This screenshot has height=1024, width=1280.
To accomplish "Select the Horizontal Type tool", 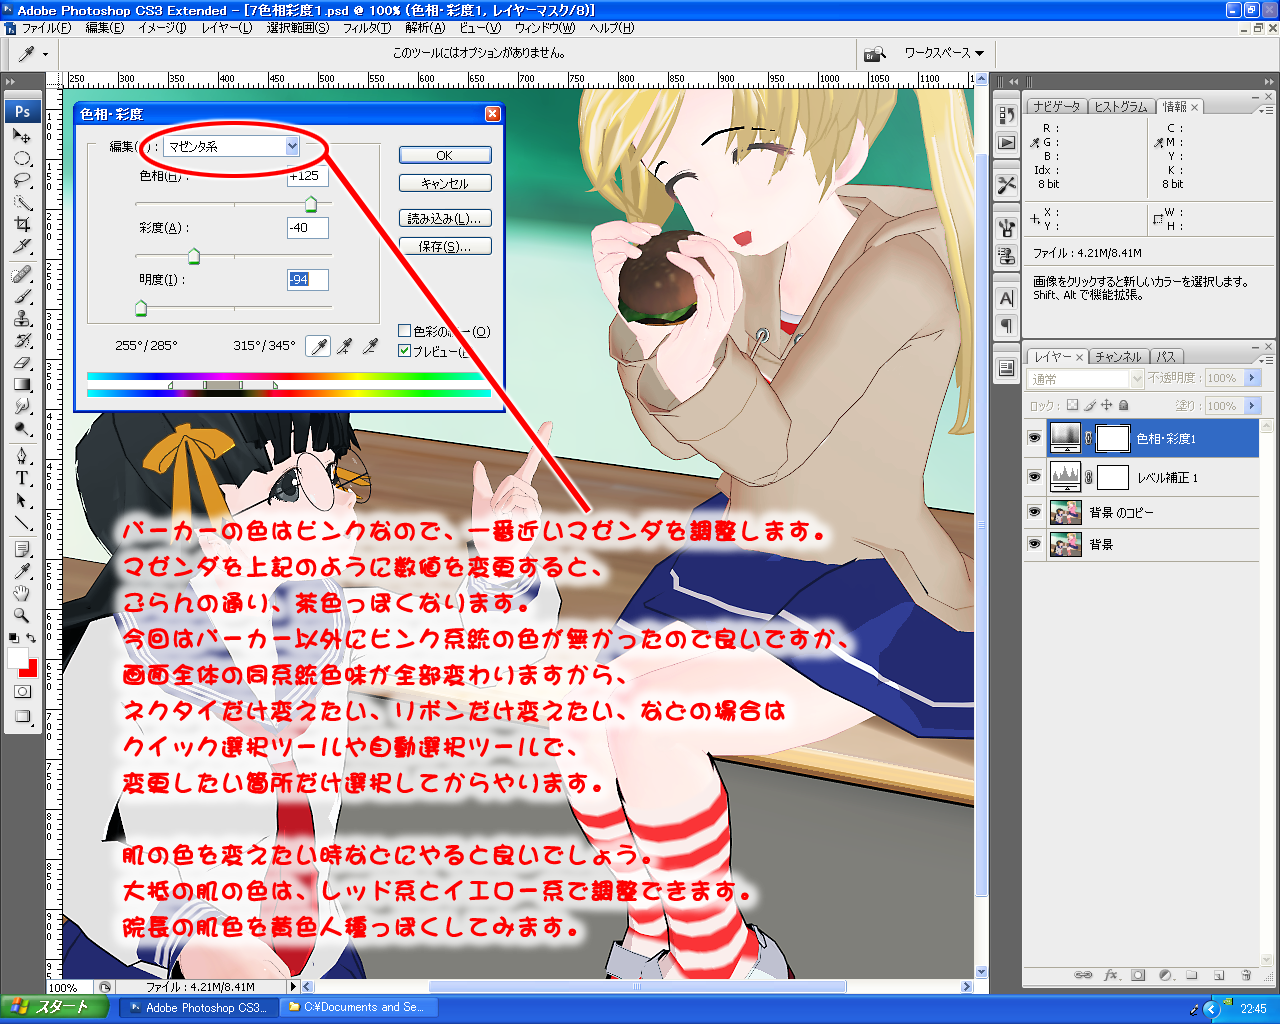I will coord(22,478).
